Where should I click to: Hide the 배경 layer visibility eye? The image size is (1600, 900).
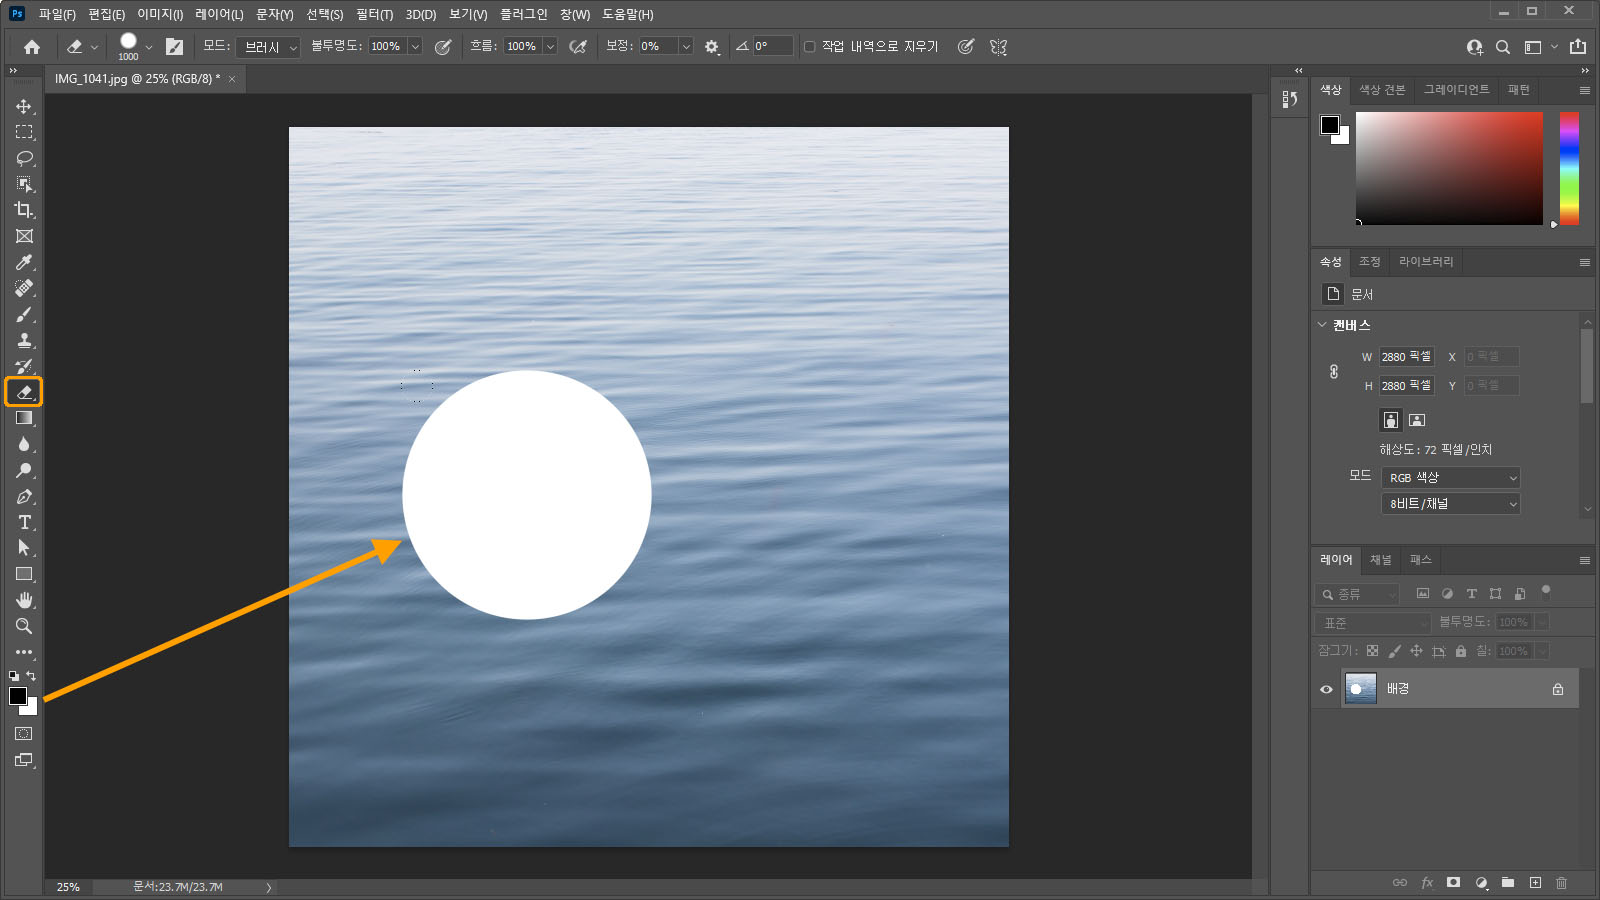point(1326,689)
